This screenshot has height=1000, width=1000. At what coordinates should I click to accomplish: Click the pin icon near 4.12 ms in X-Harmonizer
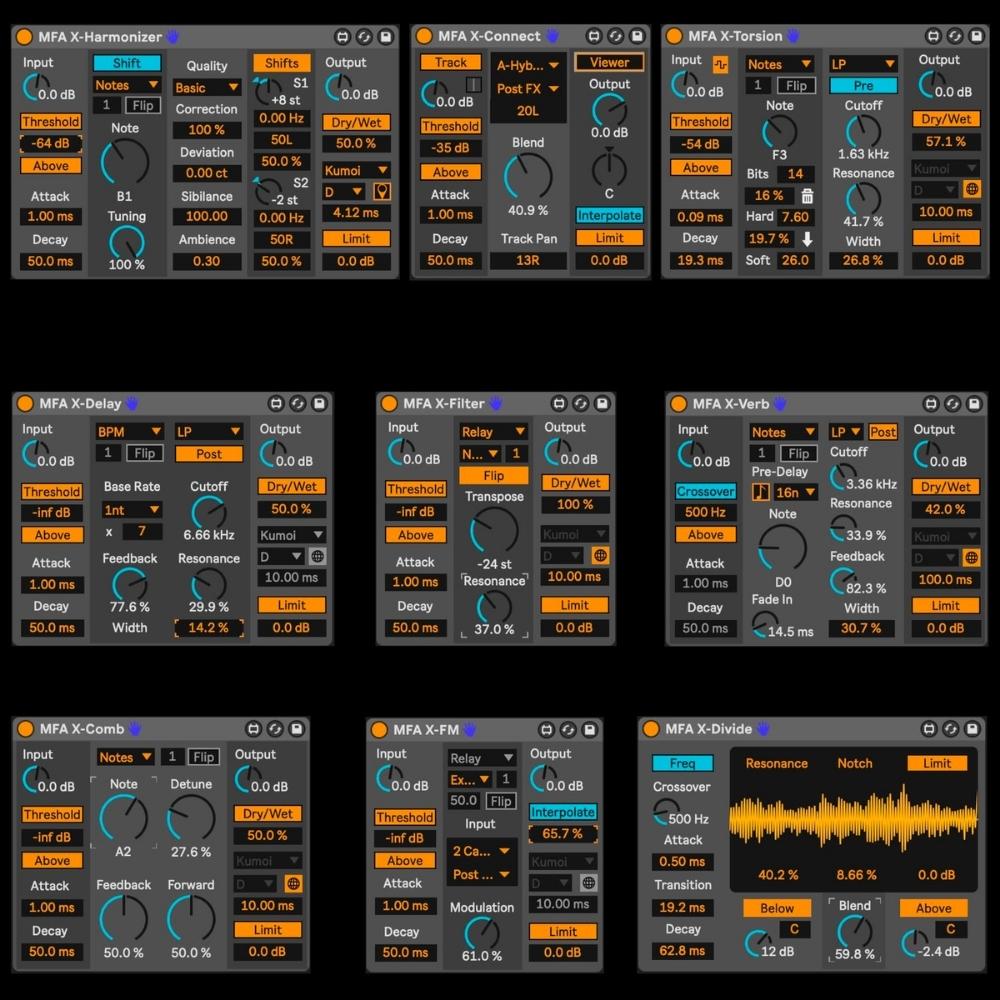[382, 190]
